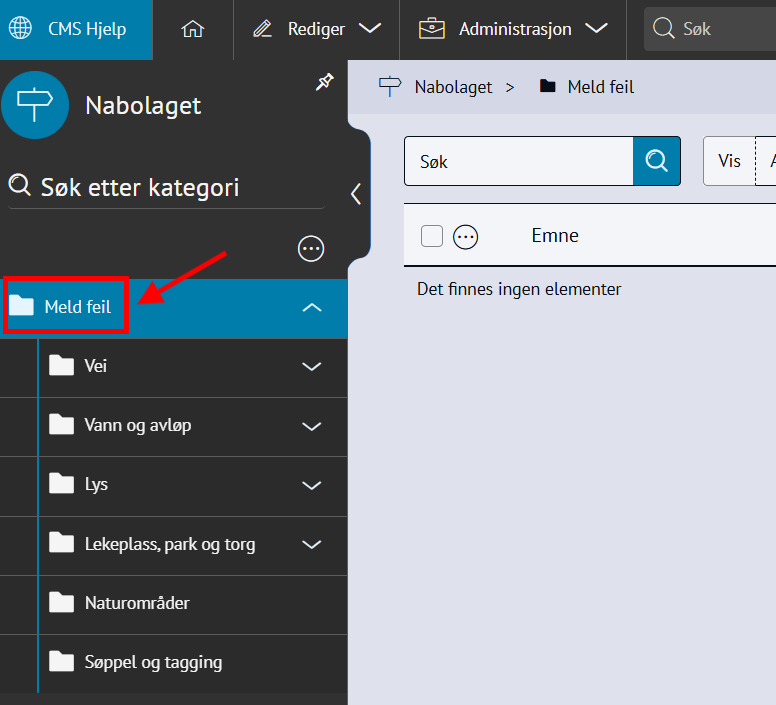Collapse the Meld feil category
The height and width of the screenshot is (705, 776).
(x=312, y=308)
